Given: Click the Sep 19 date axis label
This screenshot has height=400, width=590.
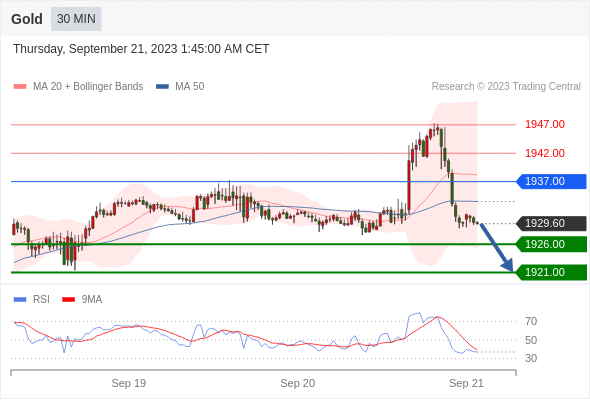Looking at the screenshot, I should click(129, 383).
